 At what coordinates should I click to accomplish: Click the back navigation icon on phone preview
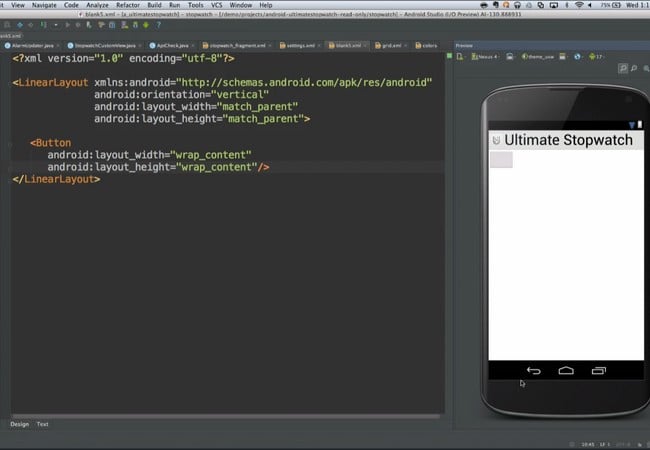(x=534, y=370)
